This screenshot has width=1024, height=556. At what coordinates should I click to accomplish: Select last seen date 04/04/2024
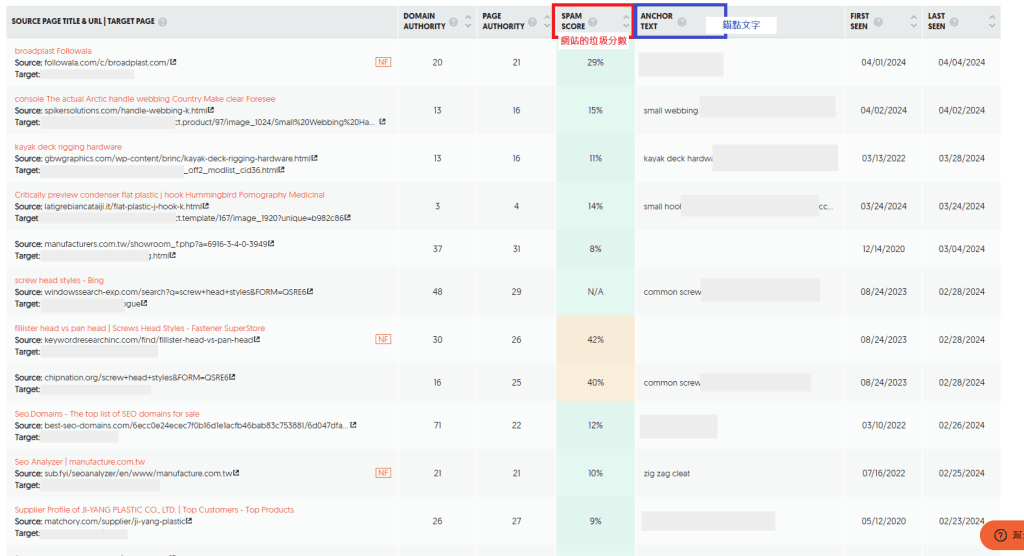[961, 63]
